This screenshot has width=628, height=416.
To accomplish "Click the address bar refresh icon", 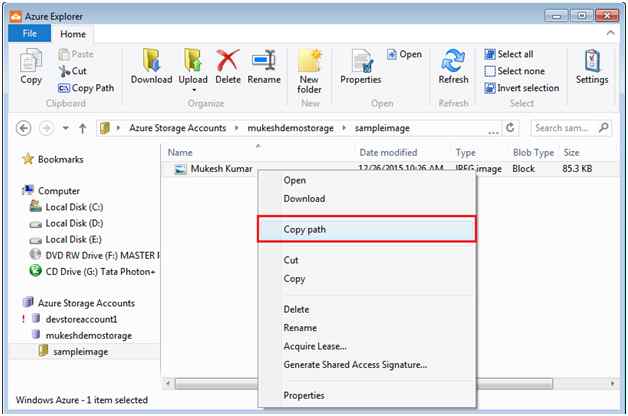I will [510, 128].
